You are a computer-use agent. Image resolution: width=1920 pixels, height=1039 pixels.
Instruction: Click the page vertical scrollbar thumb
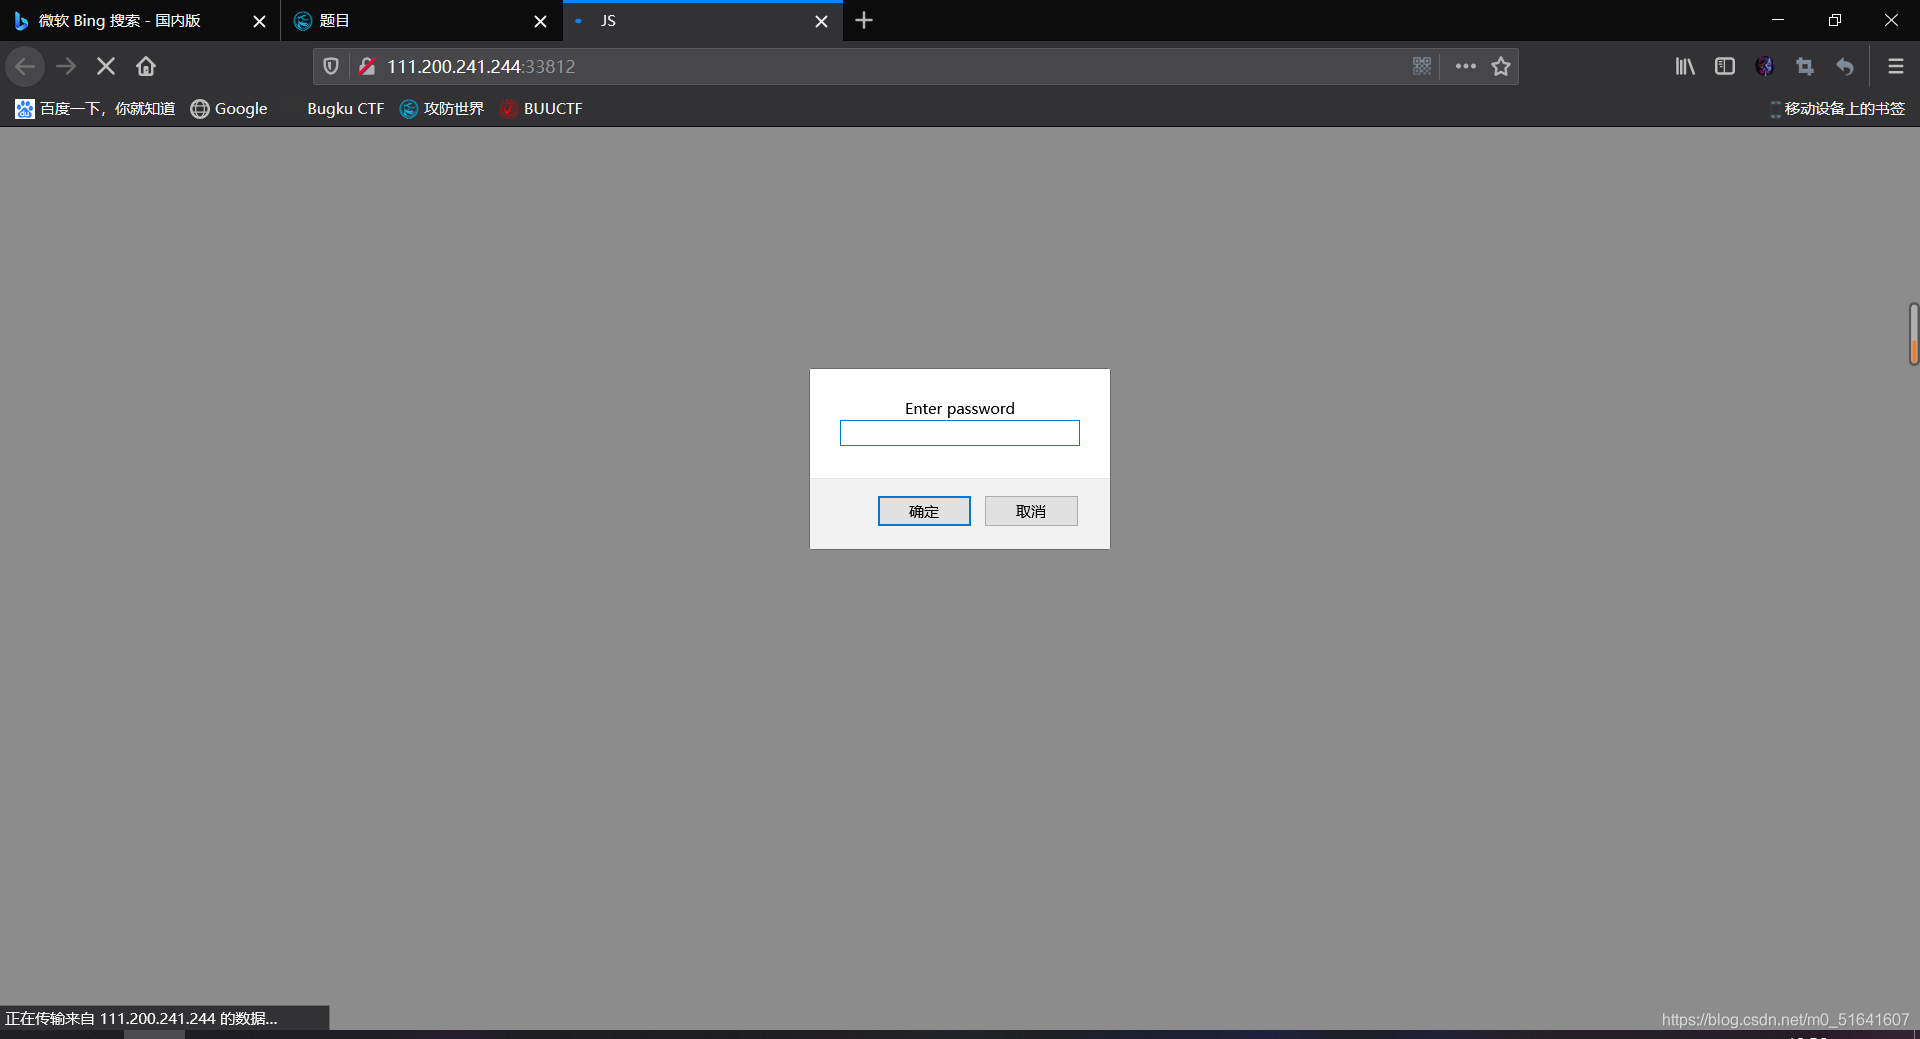(1913, 334)
